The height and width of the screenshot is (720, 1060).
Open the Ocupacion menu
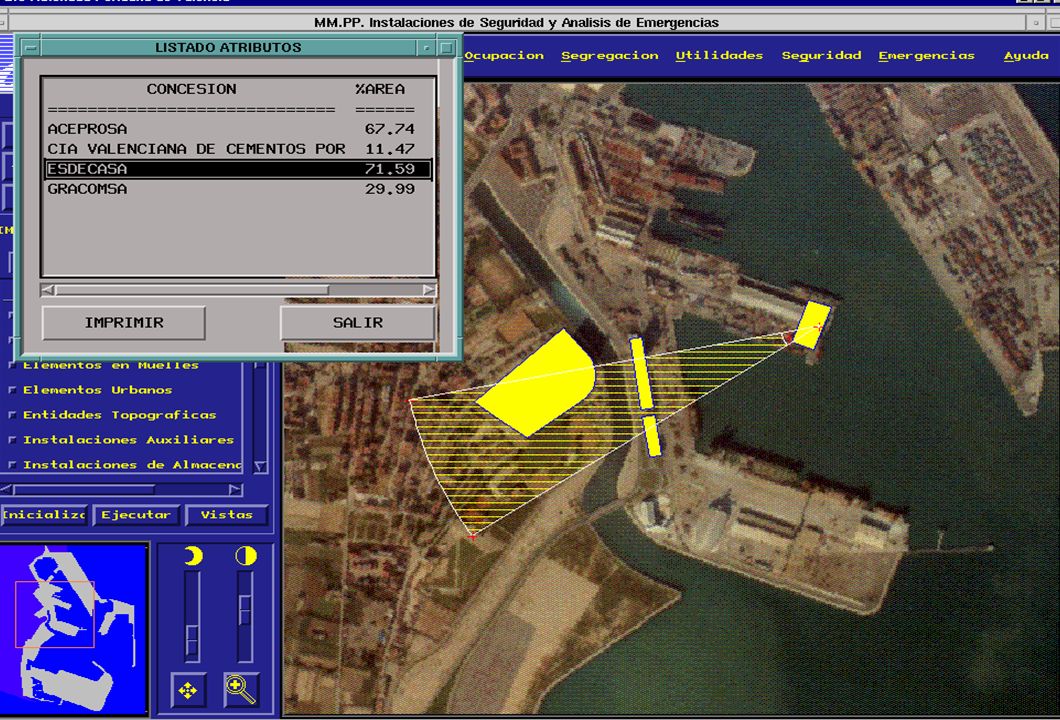[x=504, y=55]
